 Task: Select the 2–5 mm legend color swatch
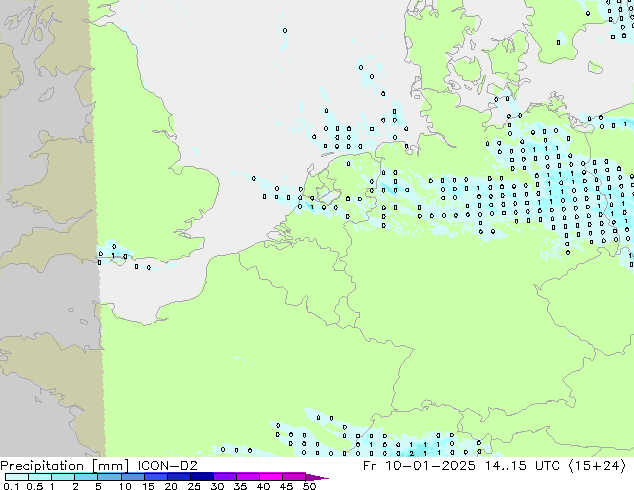[86, 477]
